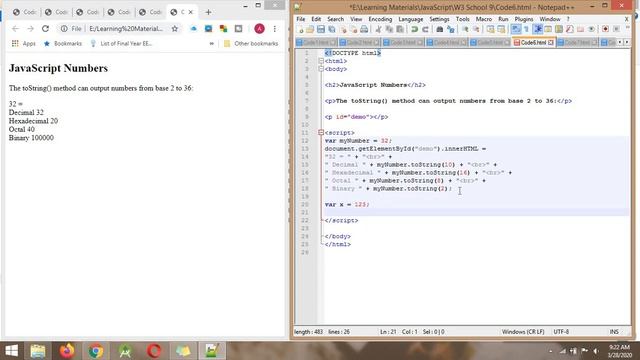This screenshot has width=640, height=360.
Task: Open the Windows Start menu
Action: (x=11, y=351)
